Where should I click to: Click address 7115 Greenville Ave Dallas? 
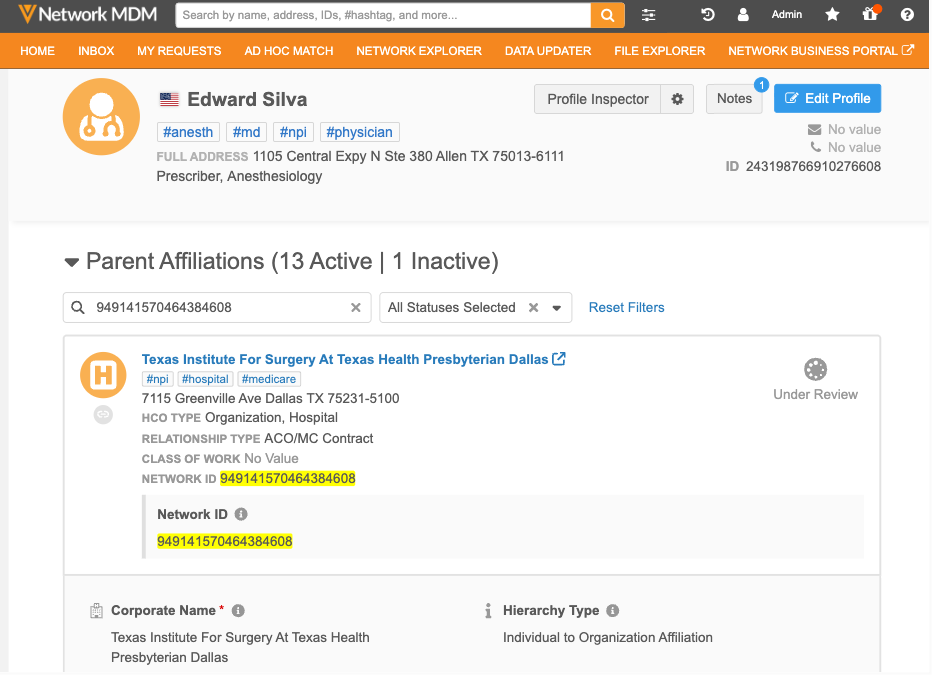click(270, 398)
